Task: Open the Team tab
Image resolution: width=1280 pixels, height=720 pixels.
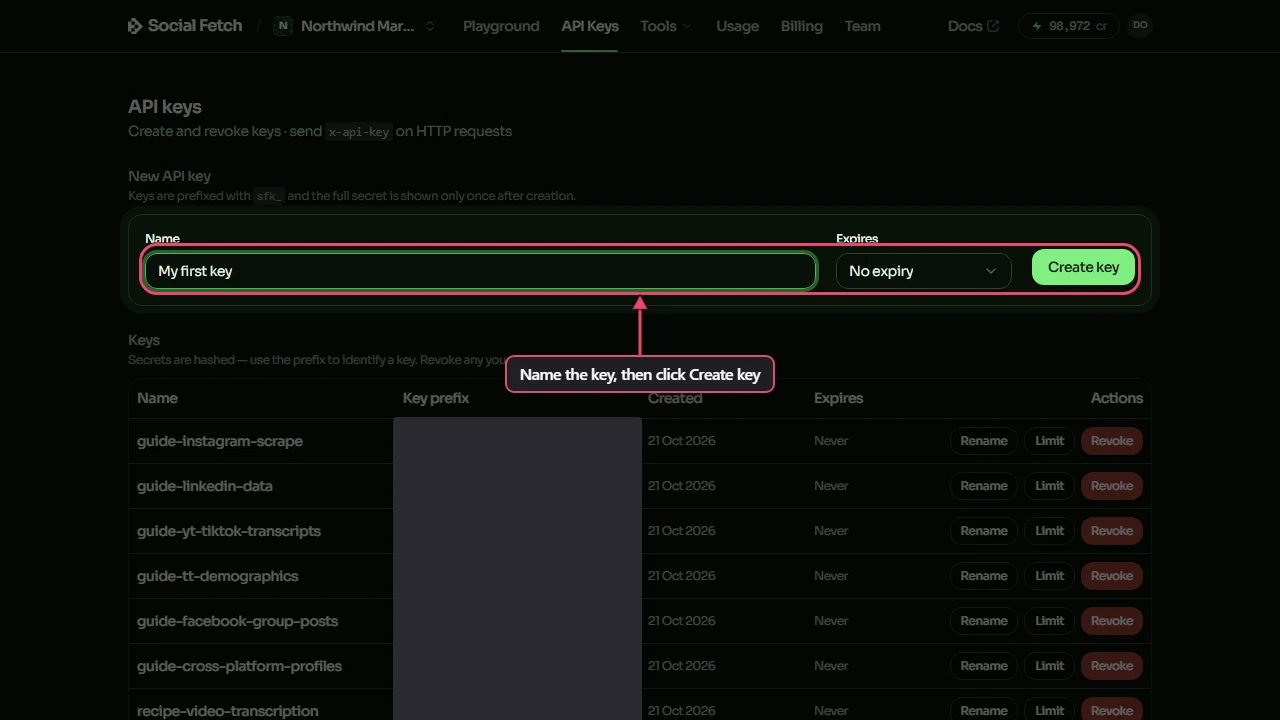Action: [862, 26]
